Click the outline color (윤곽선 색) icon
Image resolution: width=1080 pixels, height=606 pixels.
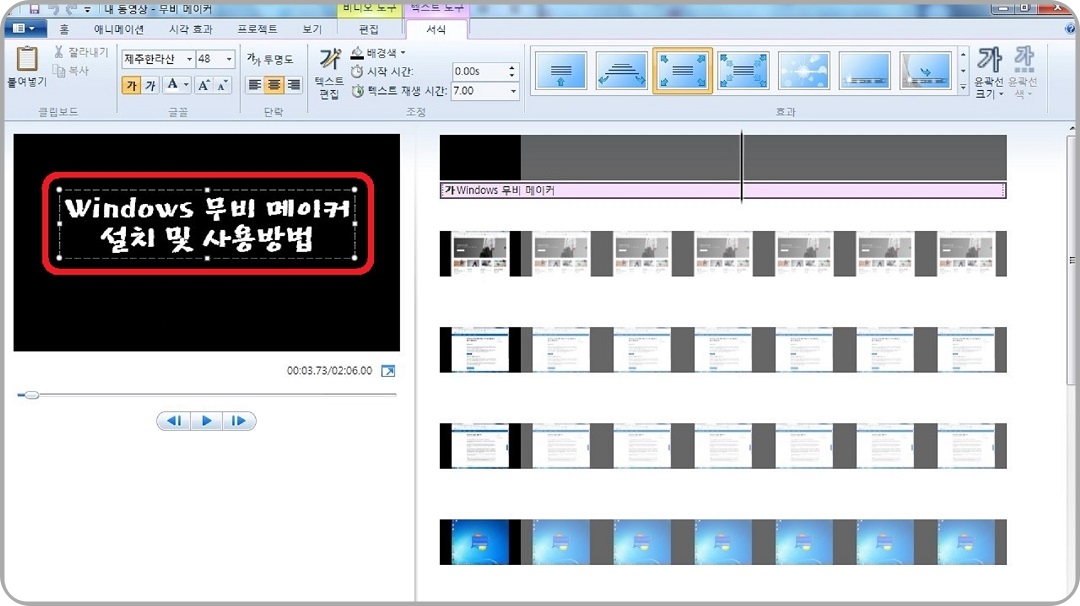point(1024,60)
